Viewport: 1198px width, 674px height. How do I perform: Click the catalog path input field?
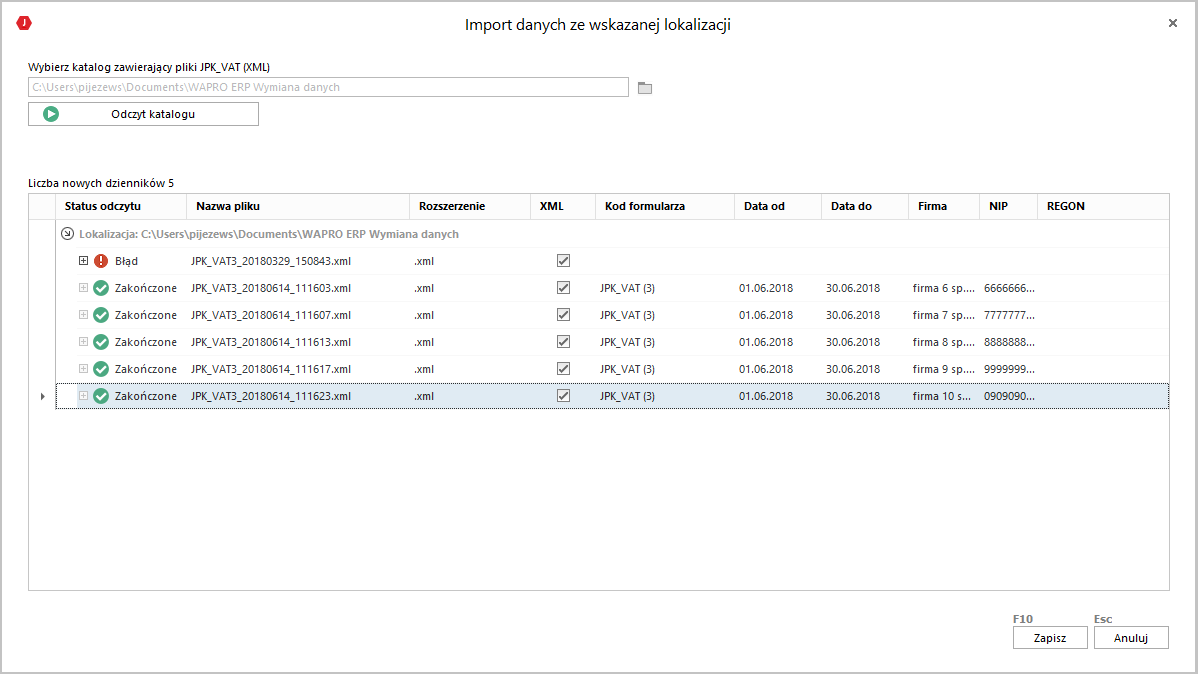tap(328, 88)
